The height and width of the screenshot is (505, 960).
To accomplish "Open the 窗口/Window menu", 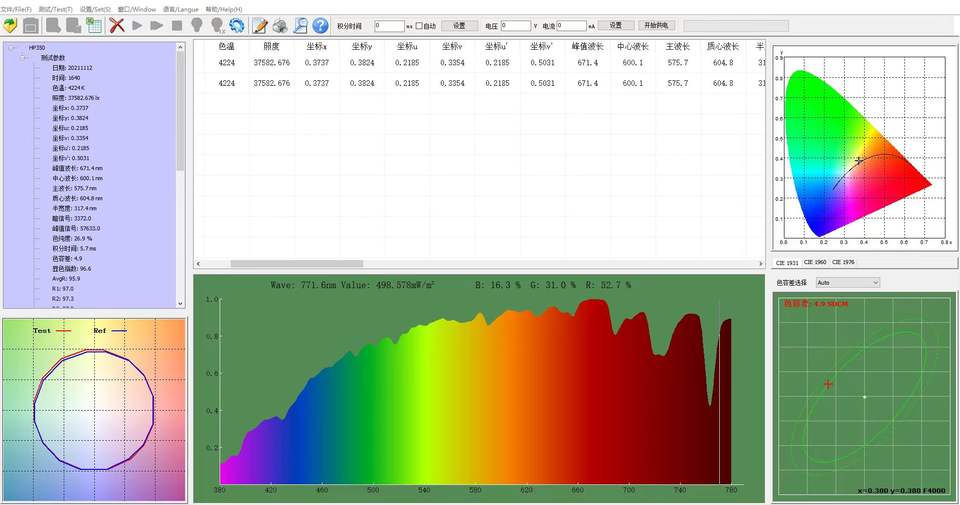I will (137, 10).
